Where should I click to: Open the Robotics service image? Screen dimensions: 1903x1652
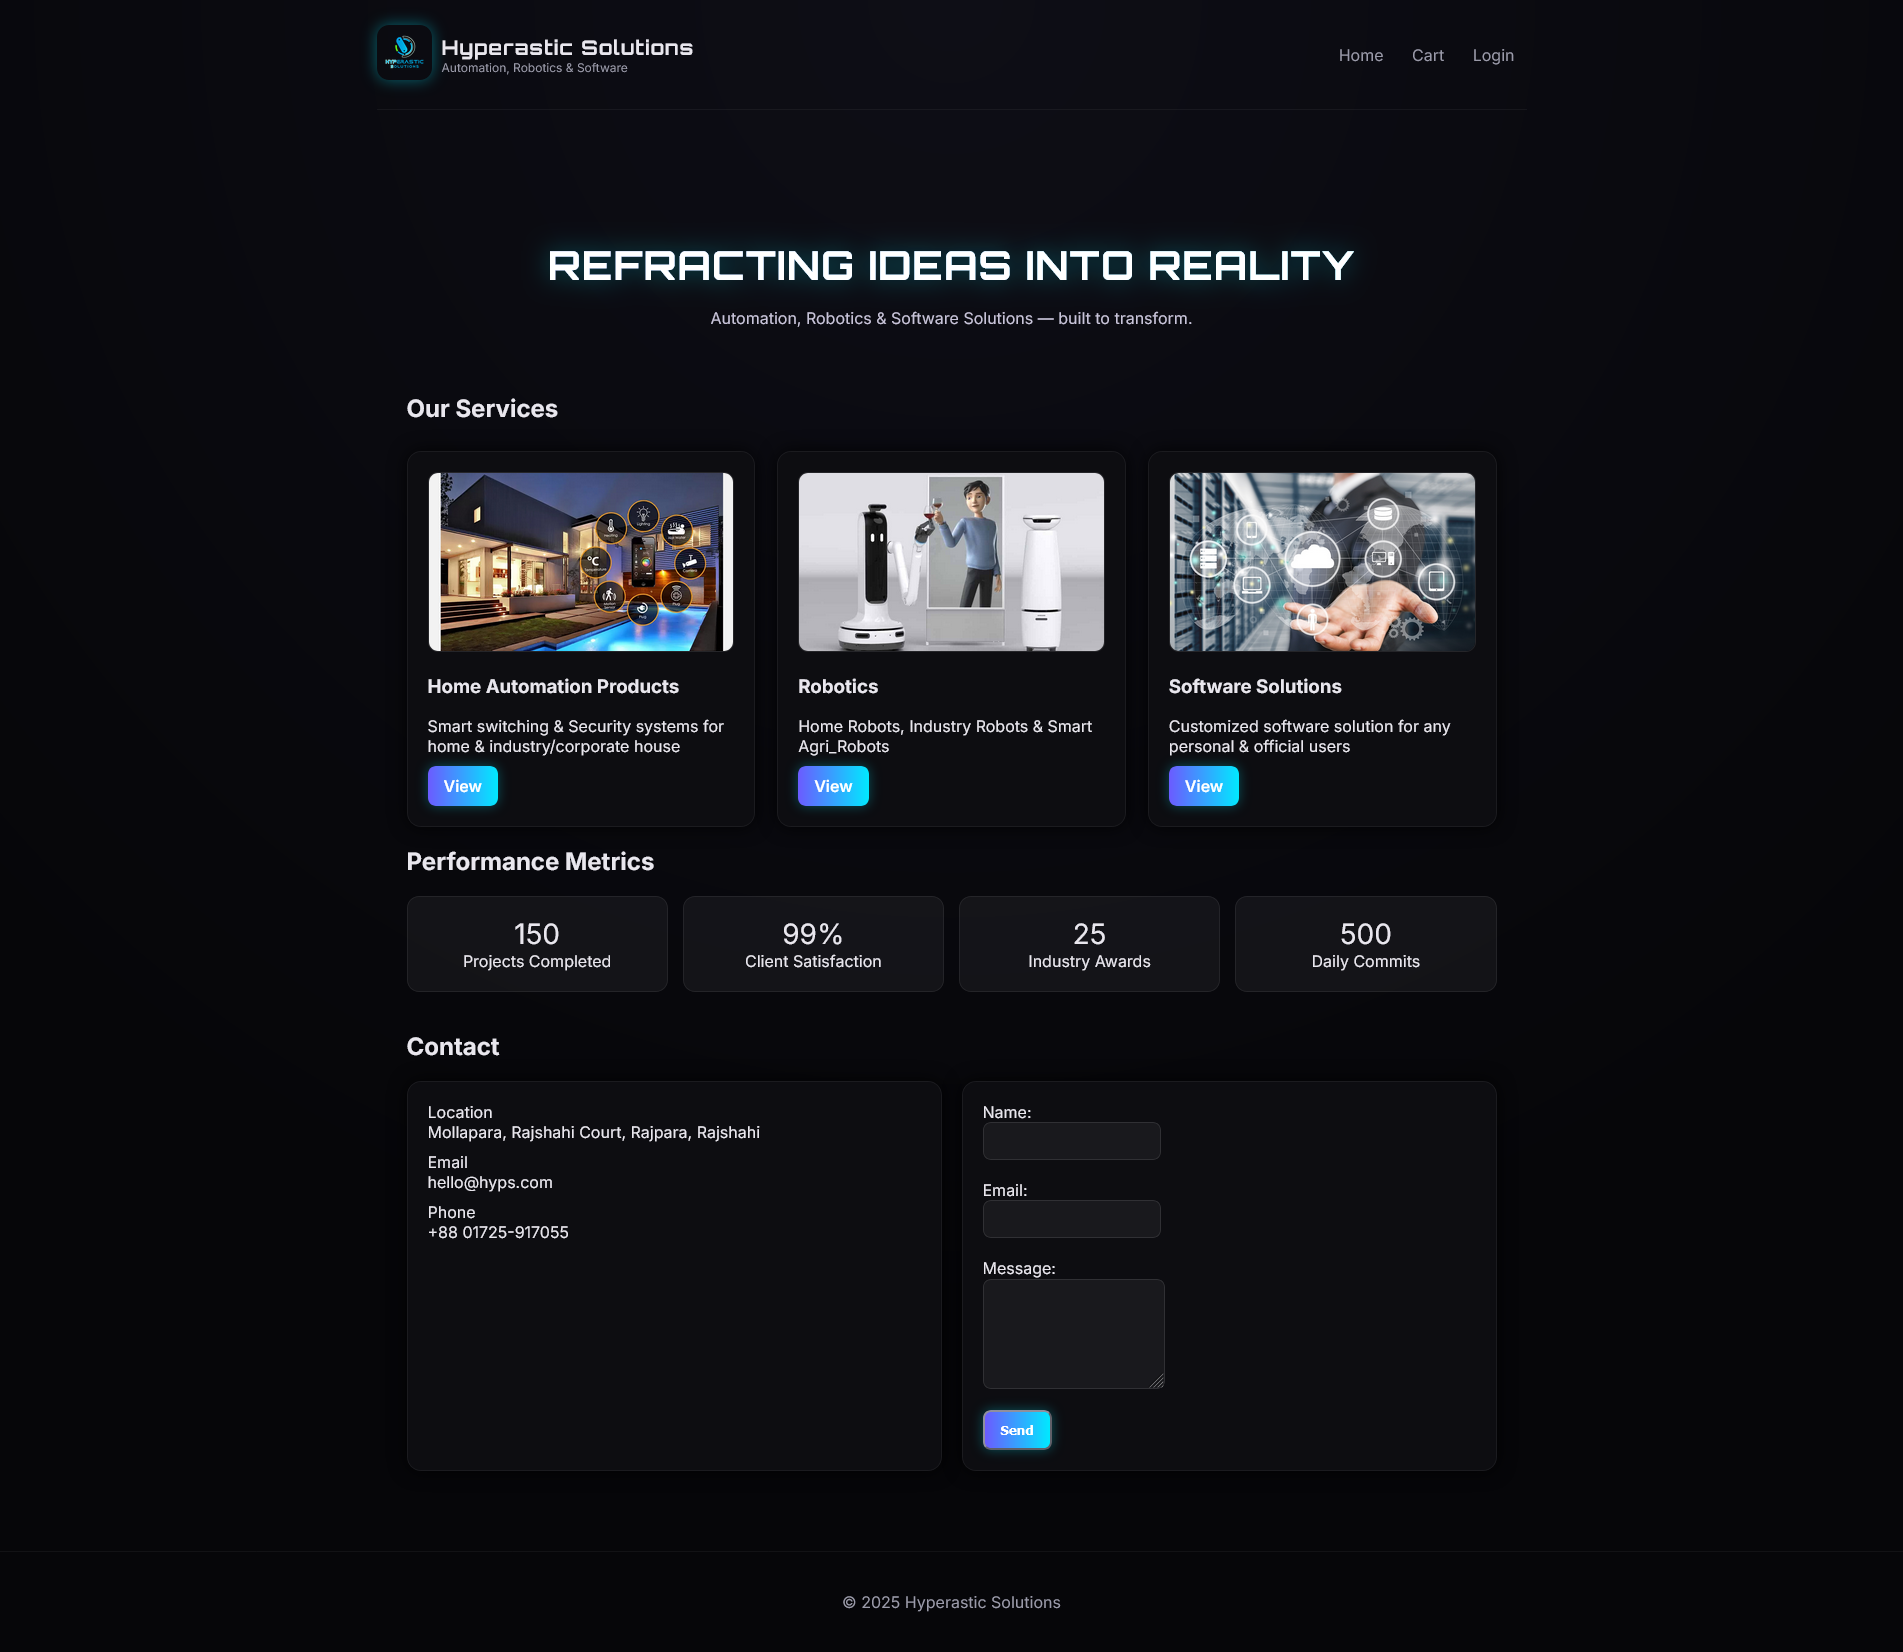tap(951, 562)
